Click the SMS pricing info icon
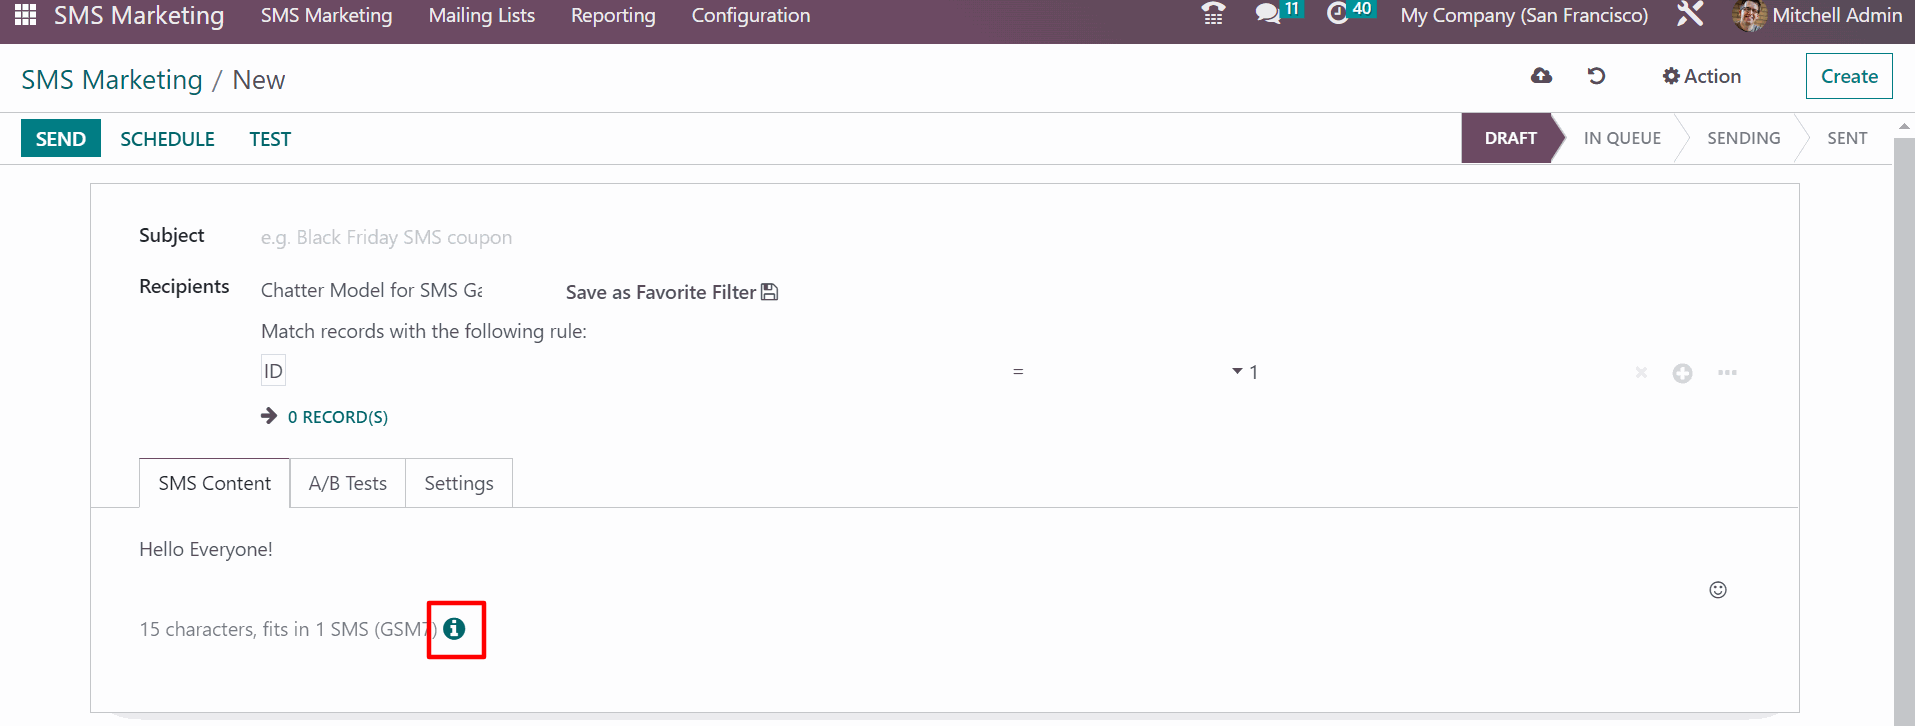The height and width of the screenshot is (726, 1915). pyautogui.click(x=454, y=628)
